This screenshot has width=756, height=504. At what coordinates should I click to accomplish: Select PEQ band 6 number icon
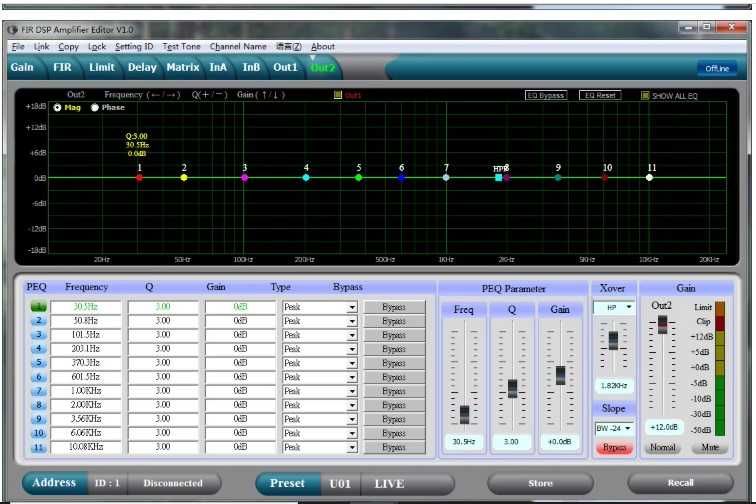(38, 377)
